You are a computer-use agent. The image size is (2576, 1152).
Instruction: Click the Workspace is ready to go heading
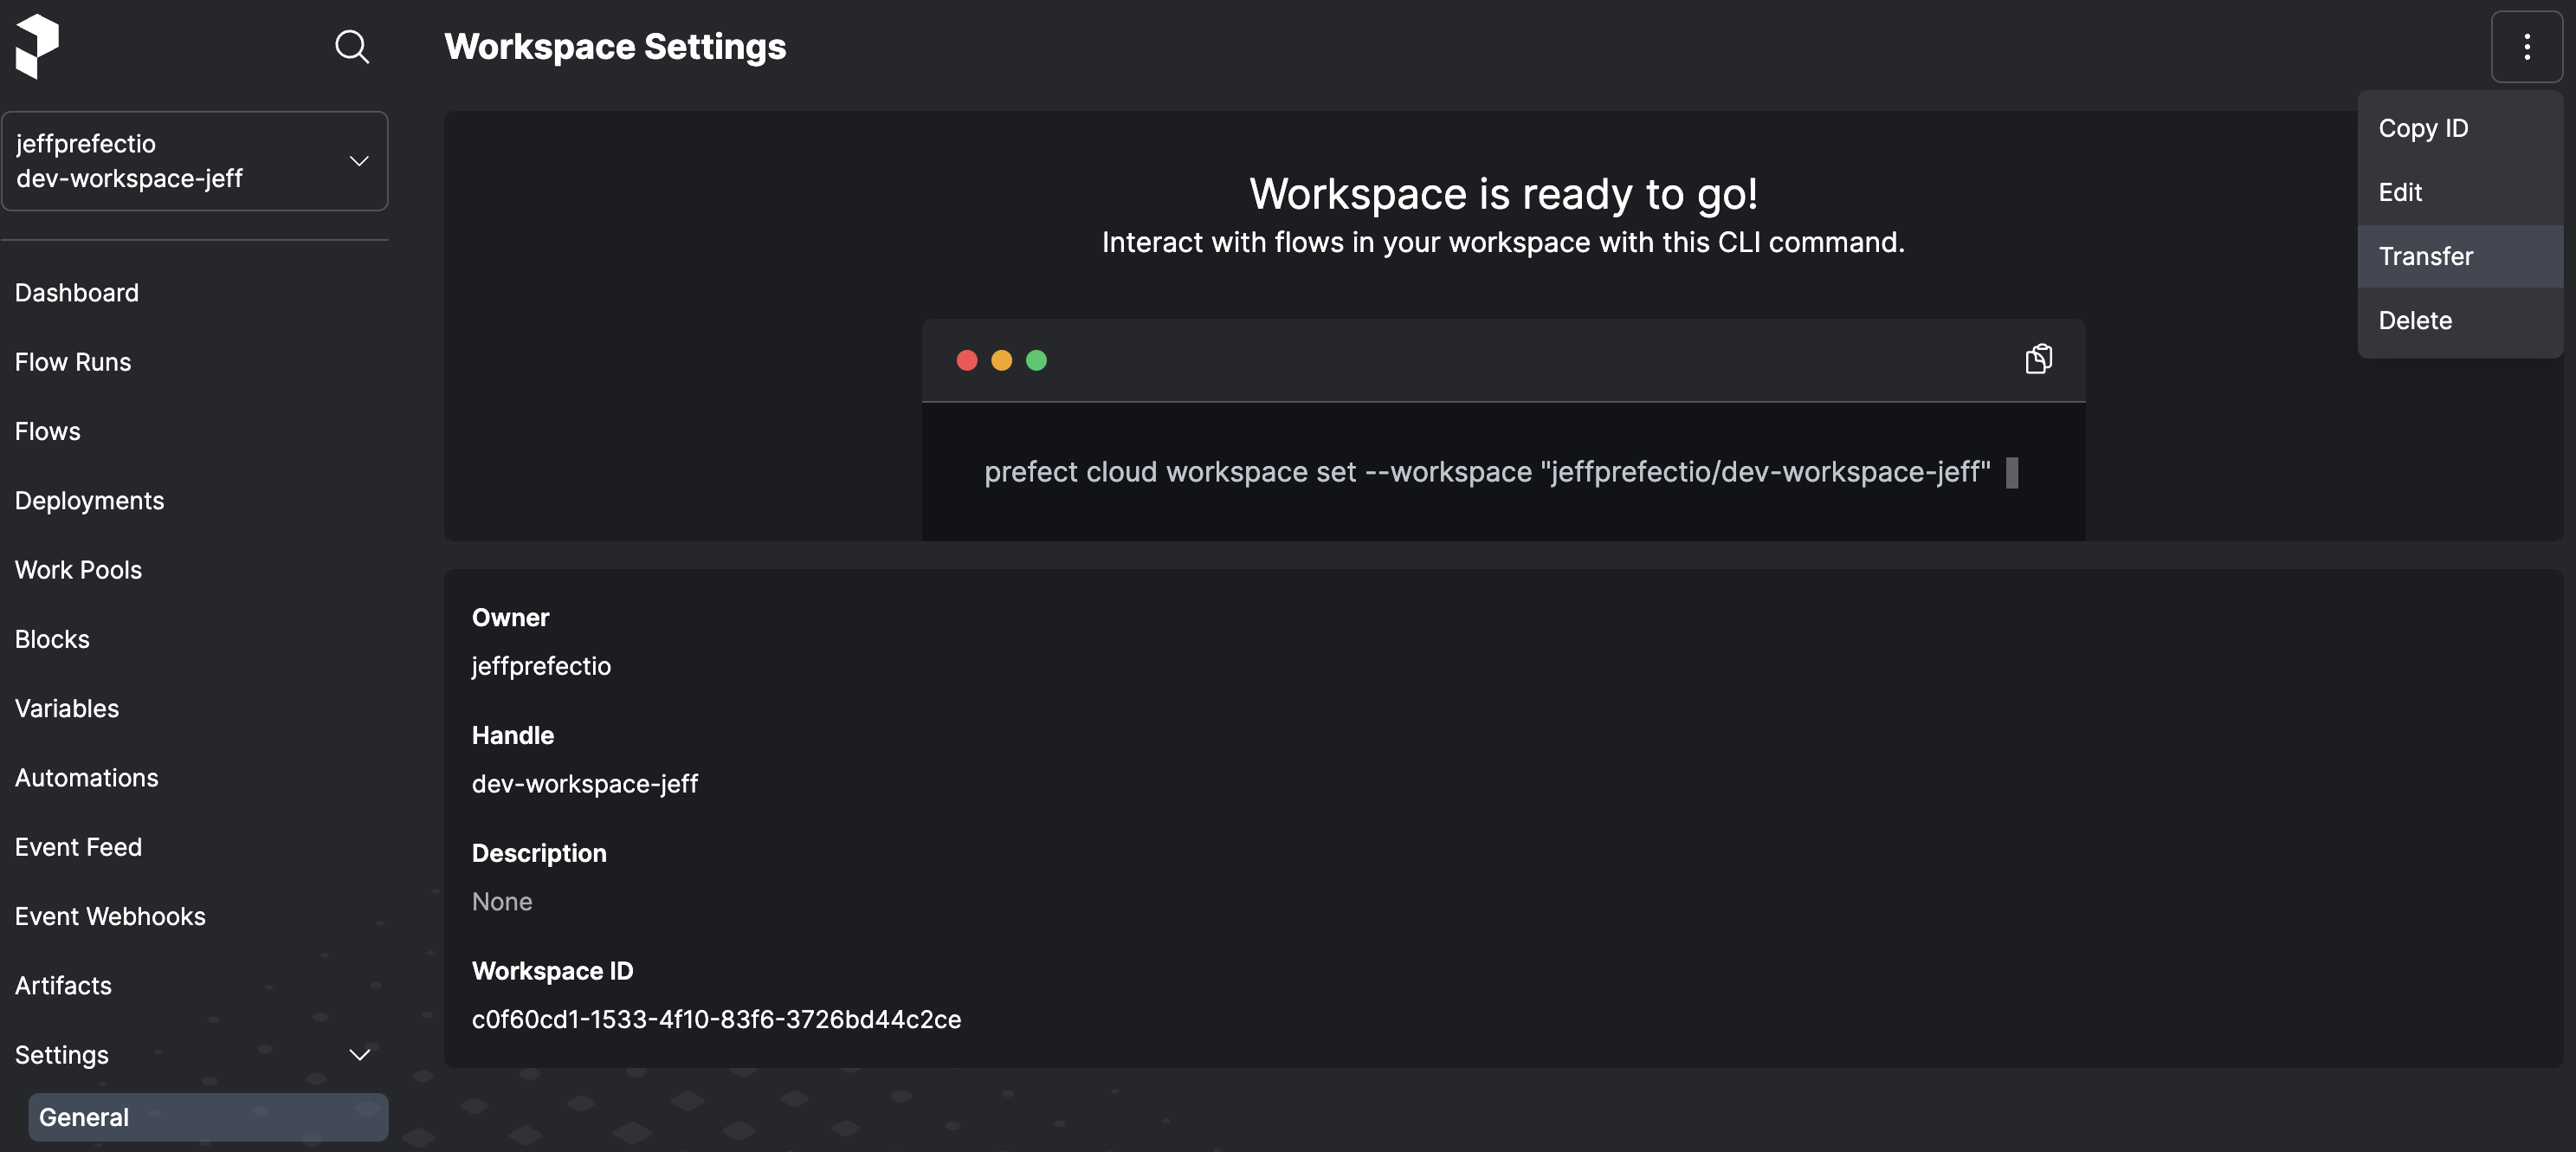[1503, 193]
